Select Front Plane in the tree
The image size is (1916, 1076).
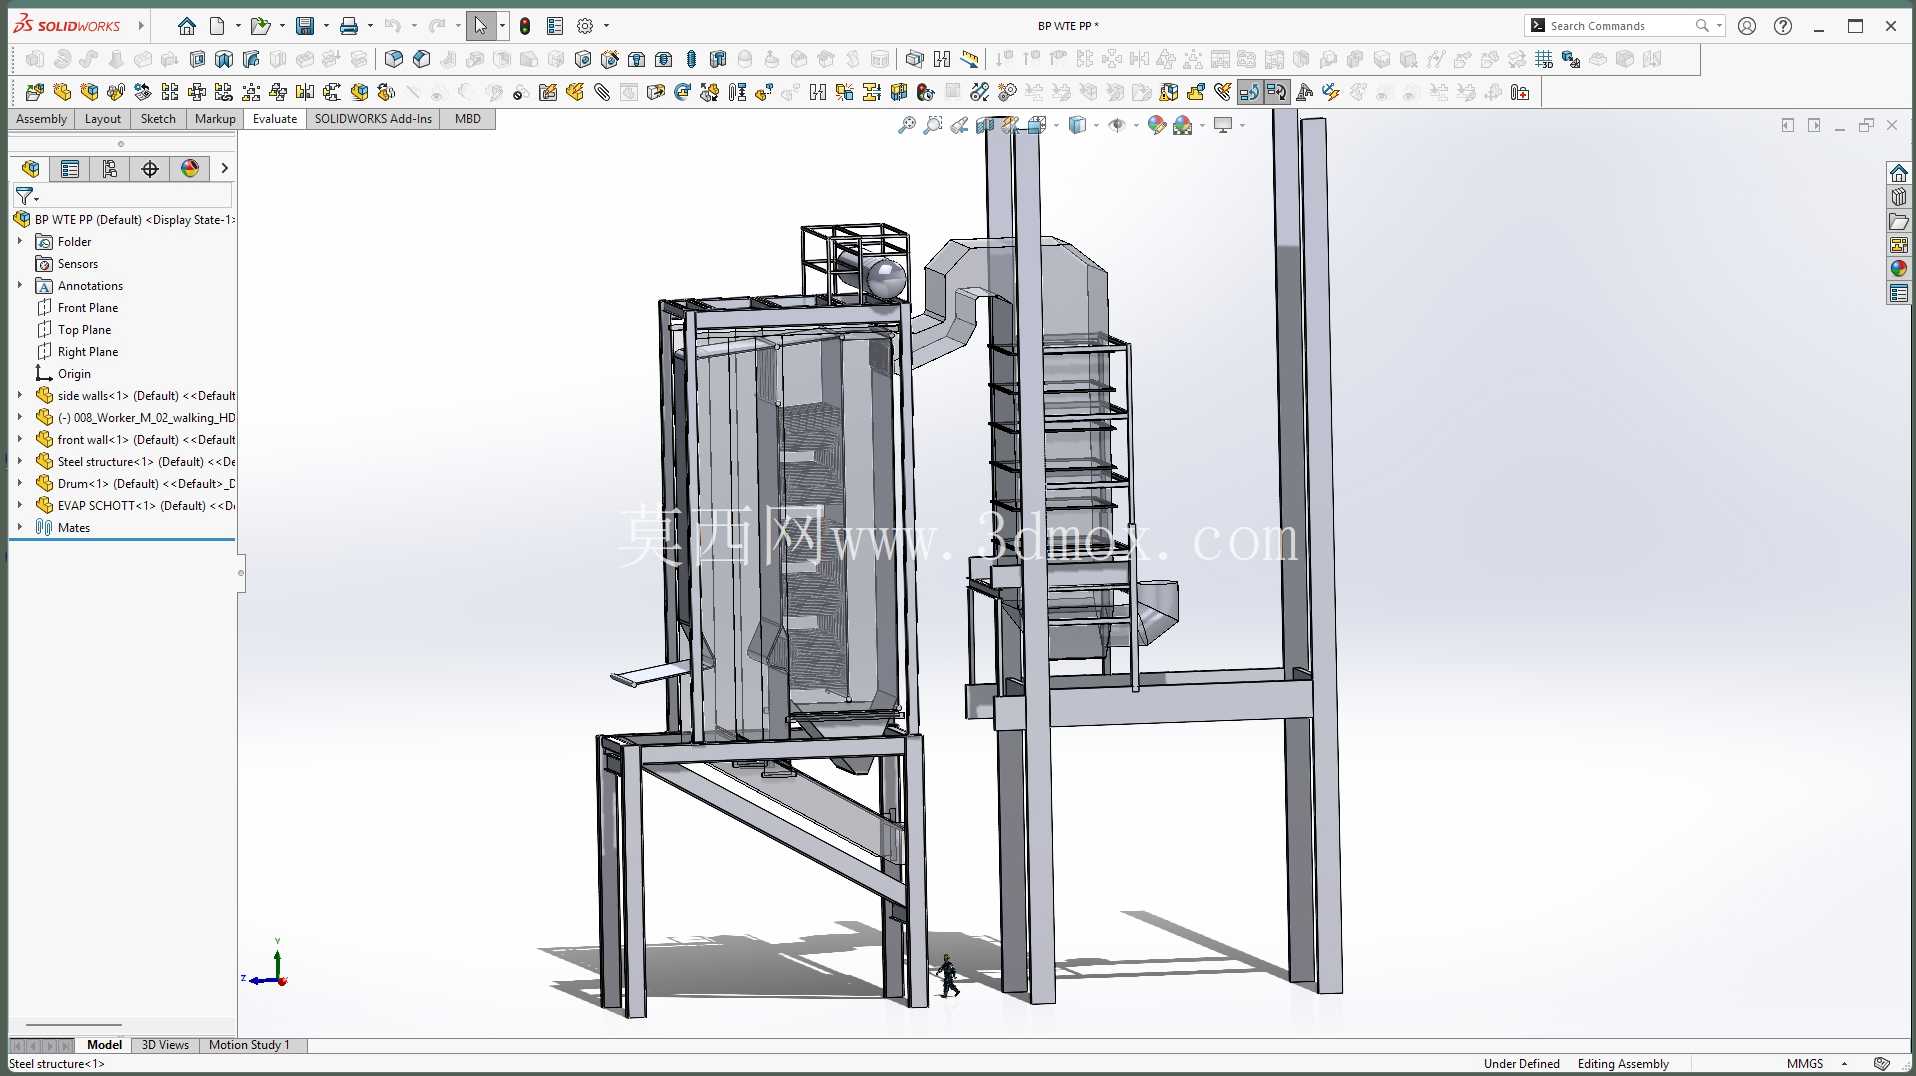(x=88, y=308)
